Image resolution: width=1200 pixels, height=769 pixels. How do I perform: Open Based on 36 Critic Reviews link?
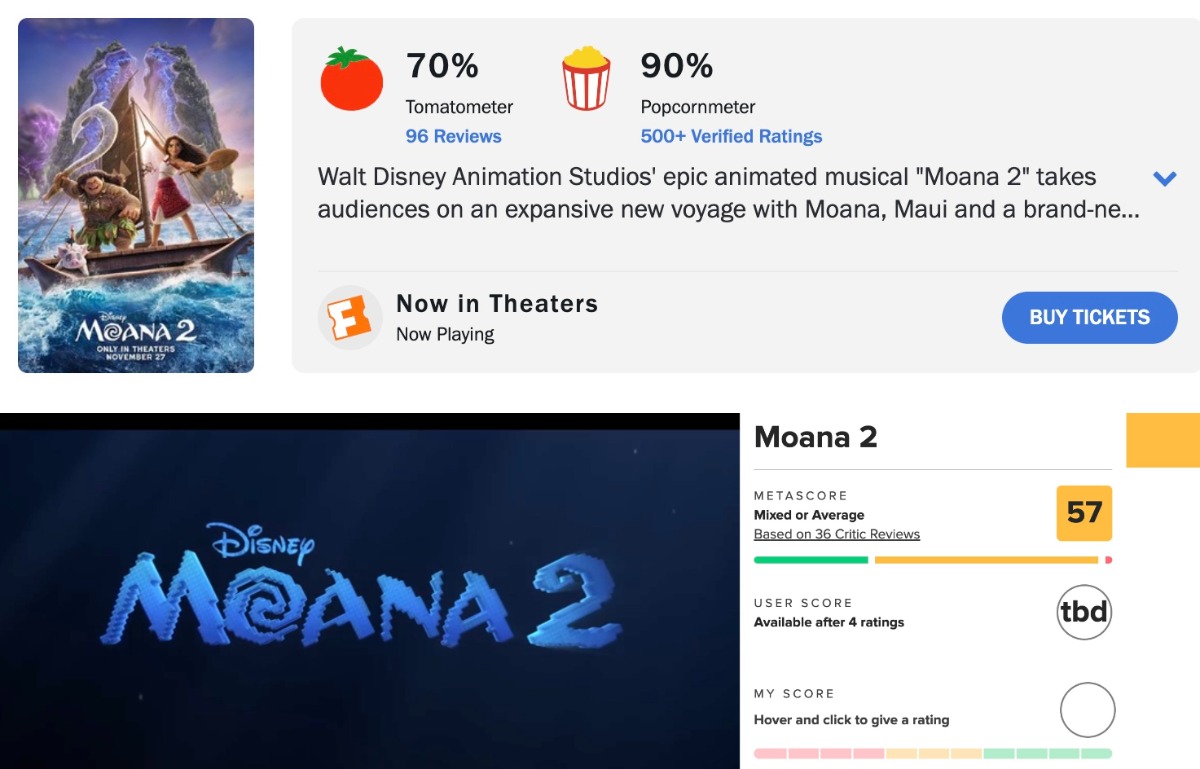(836, 534)
